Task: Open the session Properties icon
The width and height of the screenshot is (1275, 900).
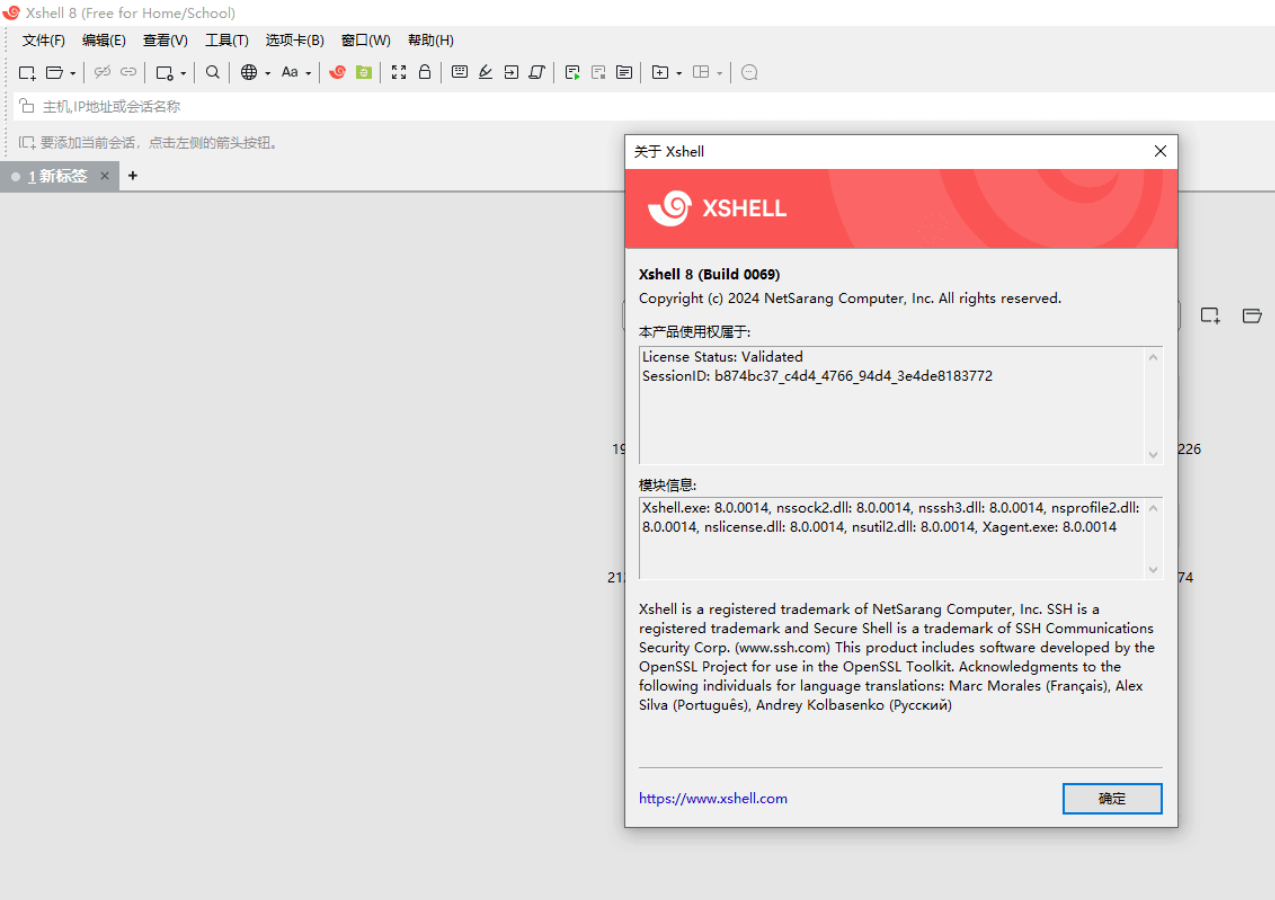Action: [x=165, y=72]
